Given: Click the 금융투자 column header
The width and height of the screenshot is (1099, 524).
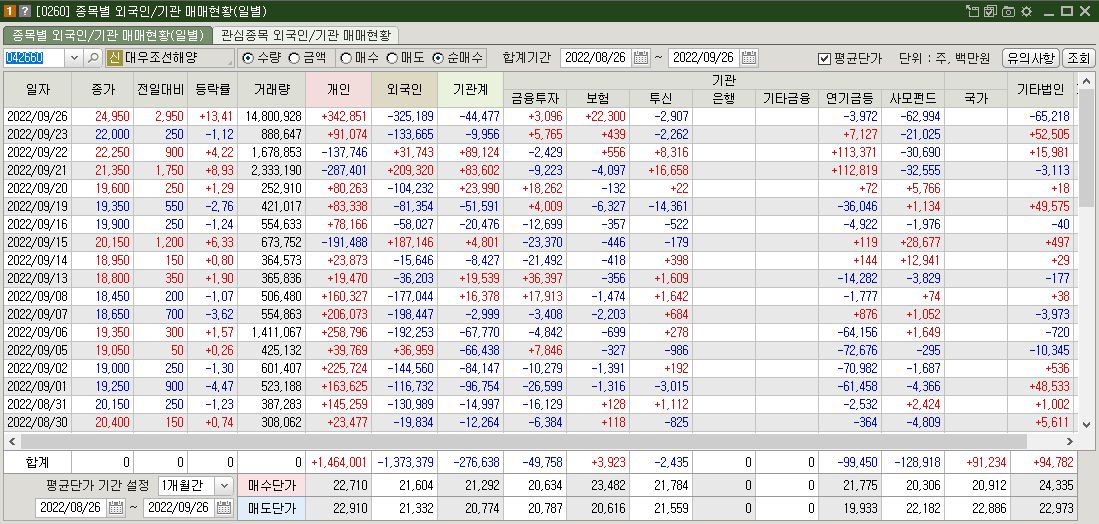Looking at the screenshot, I should 535,99.
